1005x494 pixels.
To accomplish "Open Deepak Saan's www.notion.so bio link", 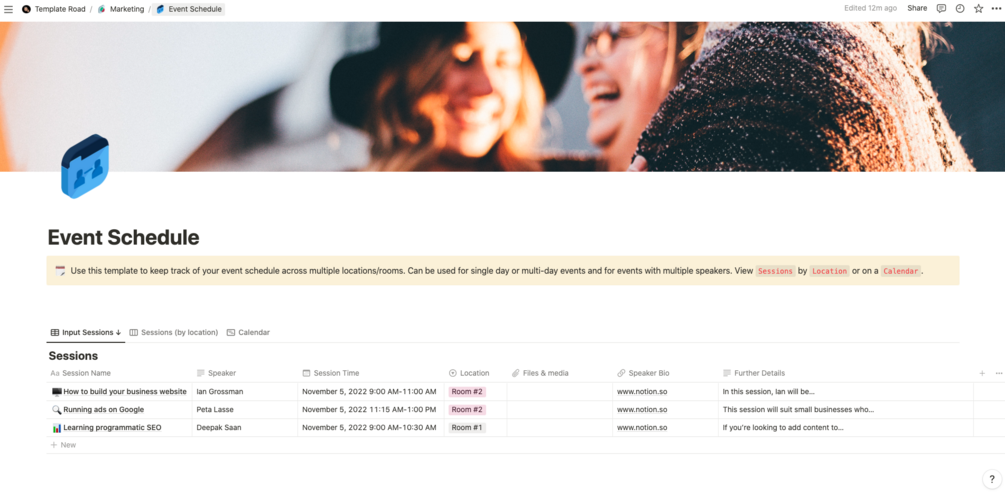I will coord(642,427).
